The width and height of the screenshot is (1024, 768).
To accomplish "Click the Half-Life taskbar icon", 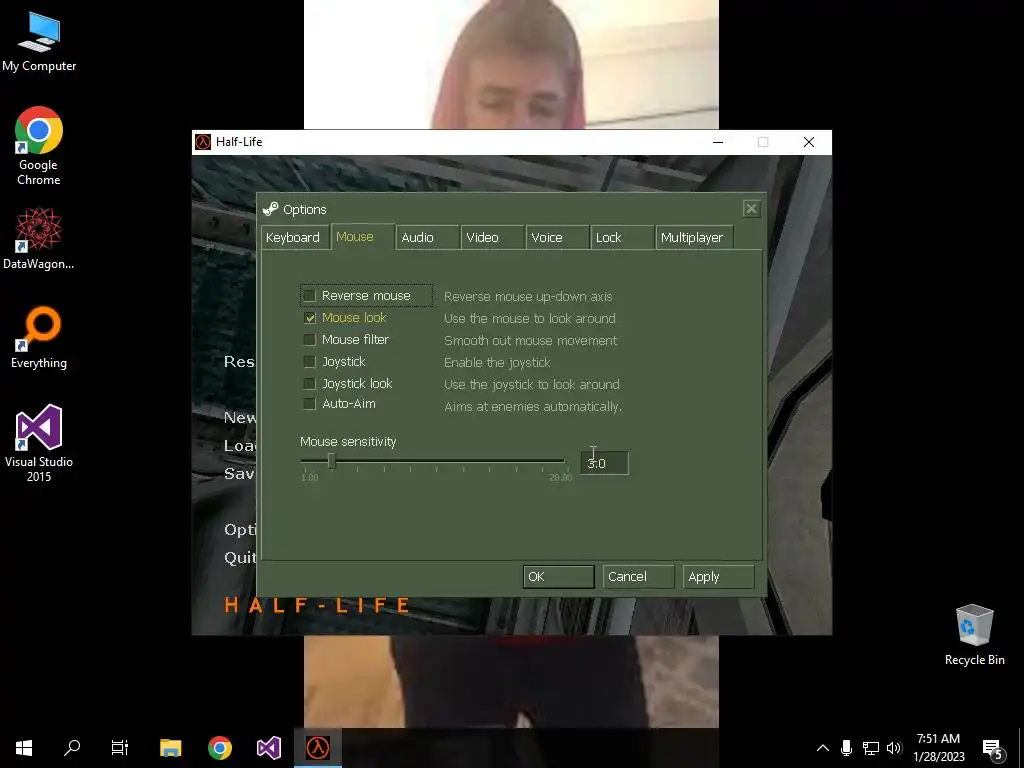I will (x=317, y=748).
